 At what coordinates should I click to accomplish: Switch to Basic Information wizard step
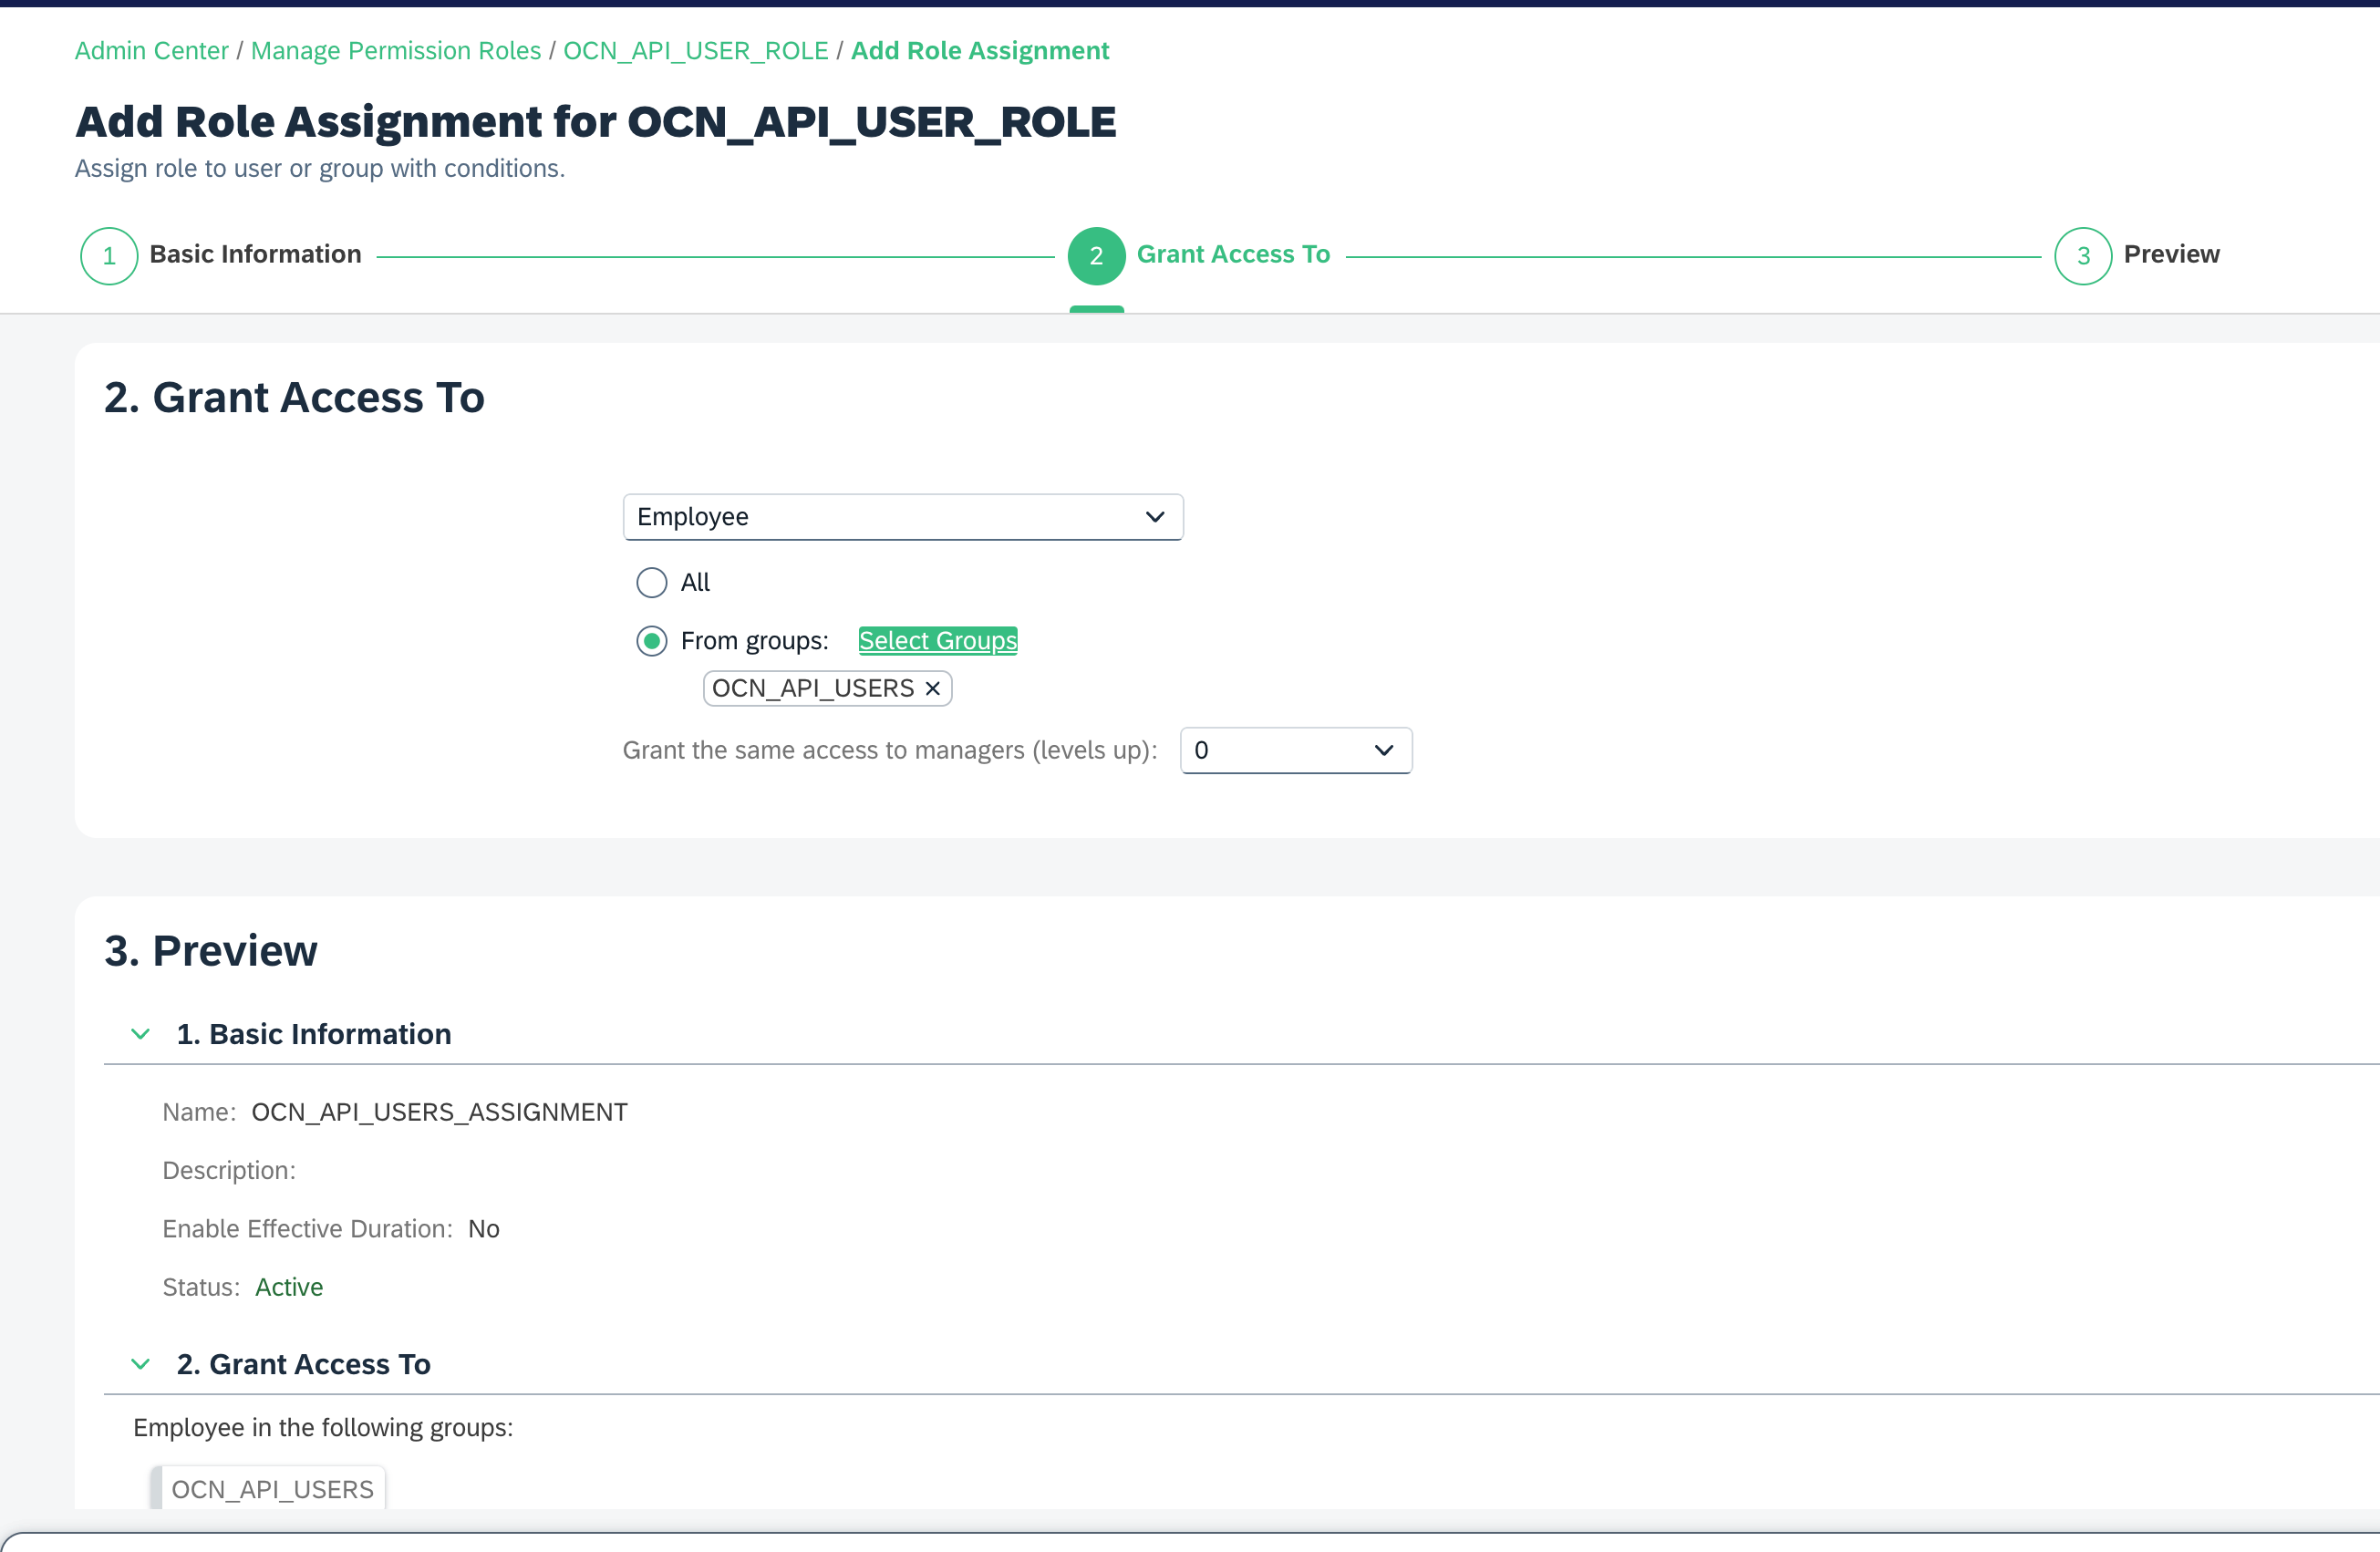coord(255,254)
